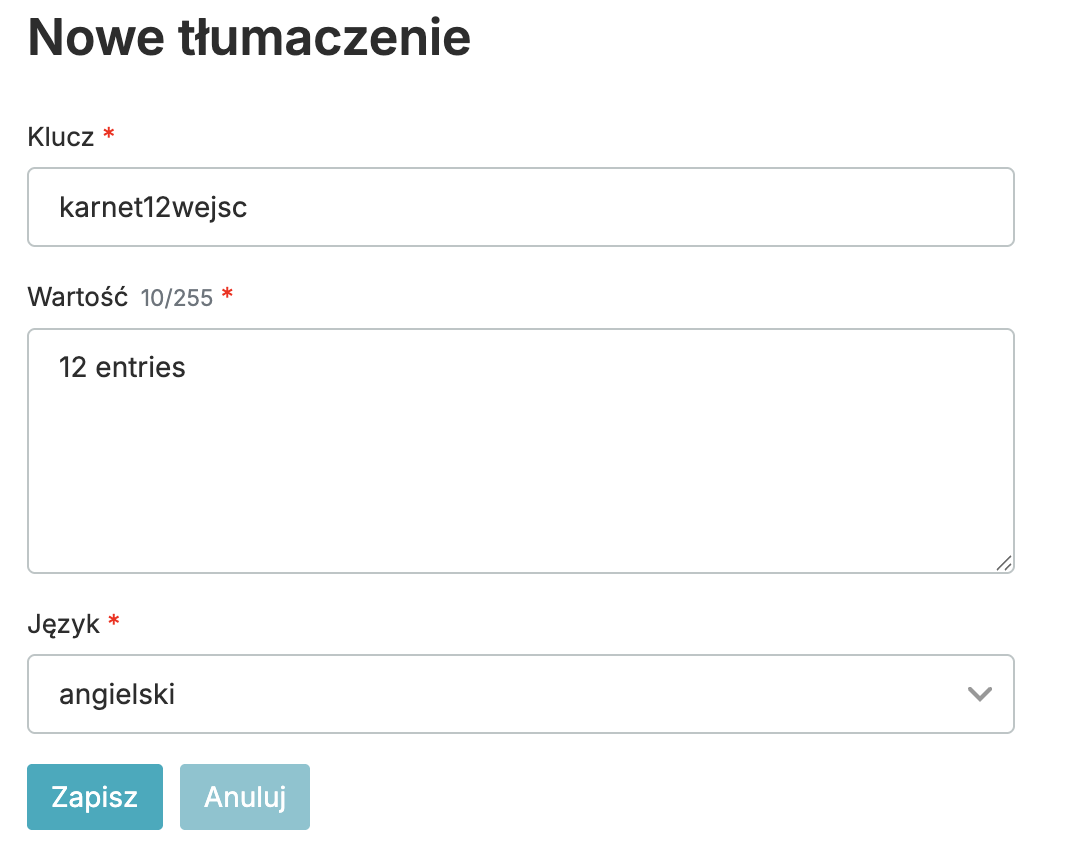The height and width of the screenshot is (856, 1080).
Task: Click the dropdown chevron arrow icon
Action: [x=979, y=694]
